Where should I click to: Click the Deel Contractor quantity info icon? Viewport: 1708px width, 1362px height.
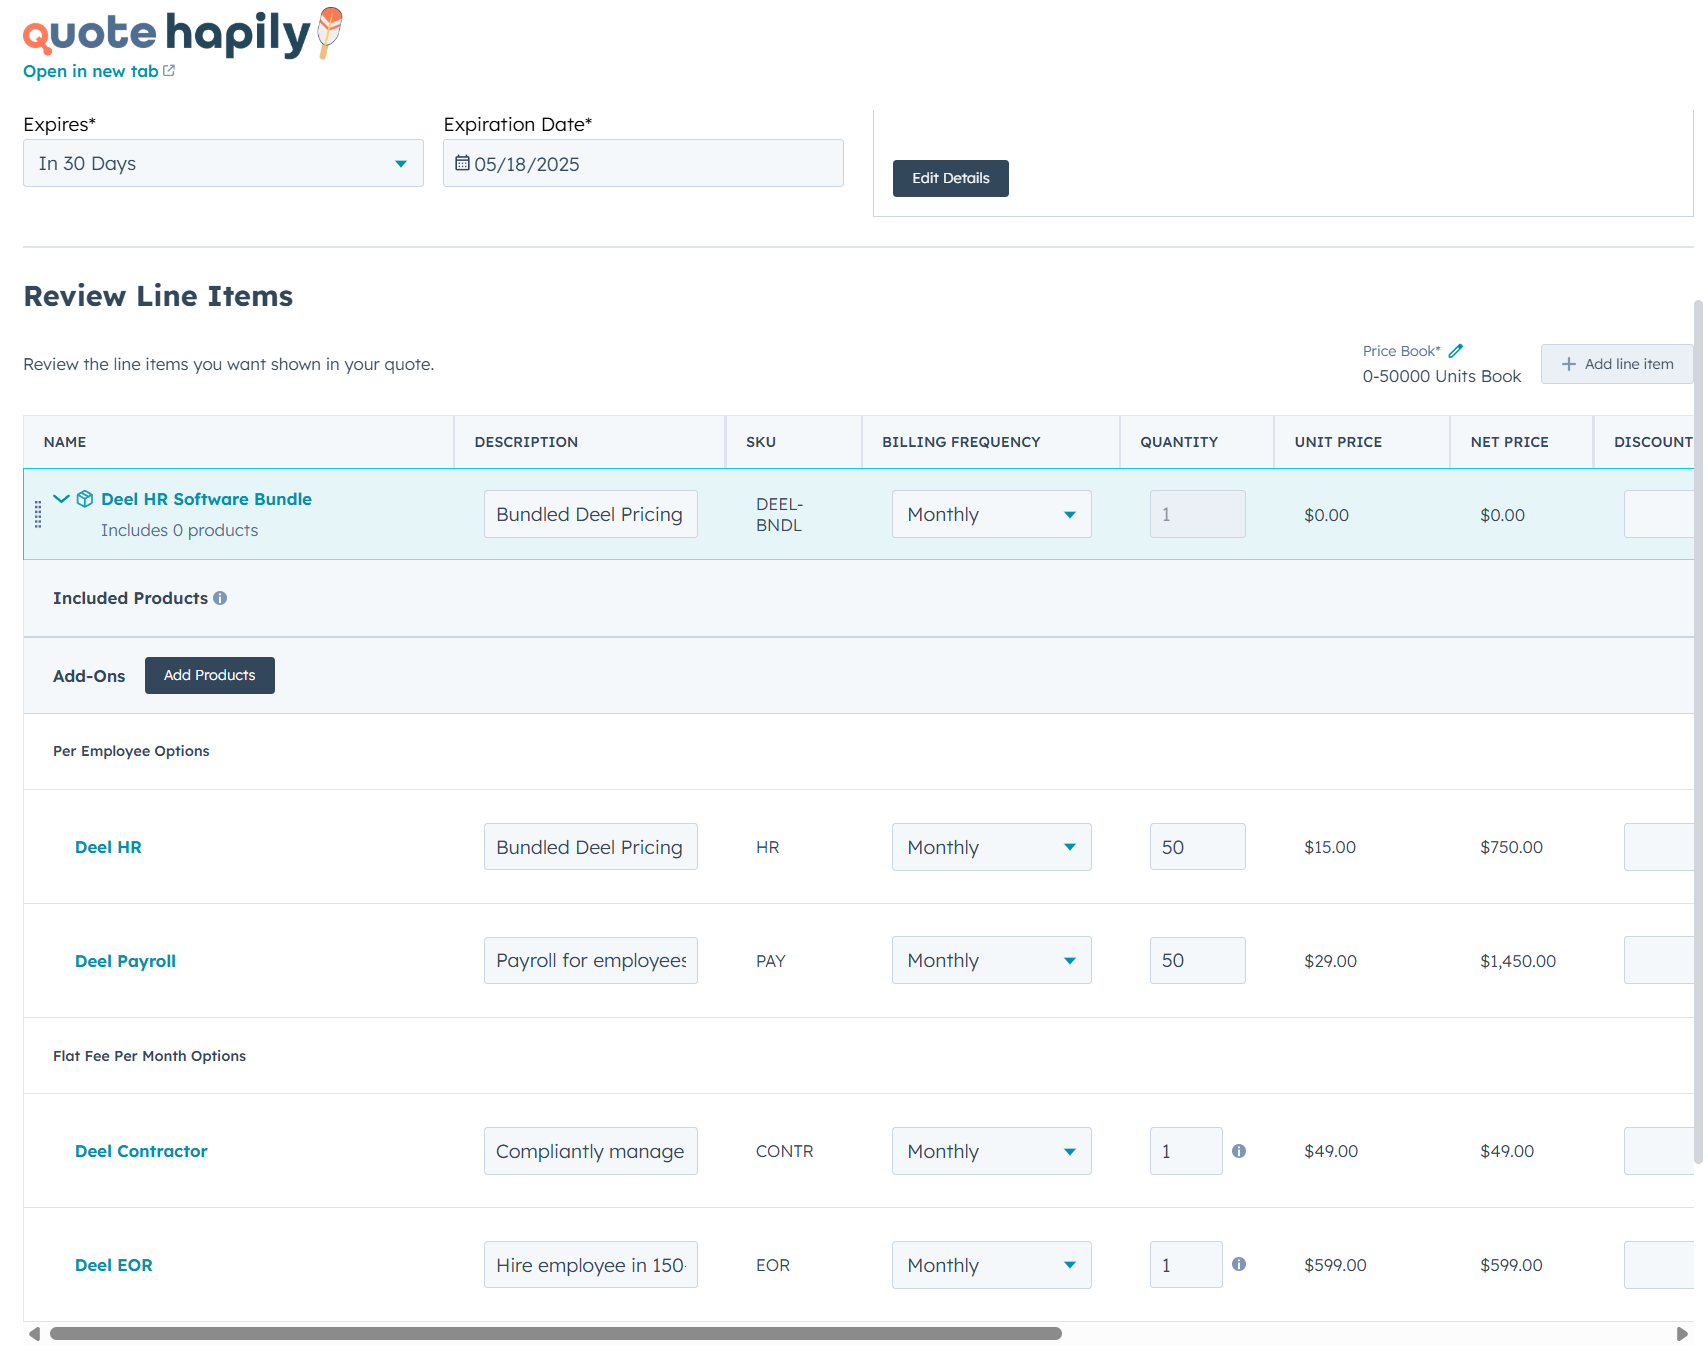coord(1239,1151)
